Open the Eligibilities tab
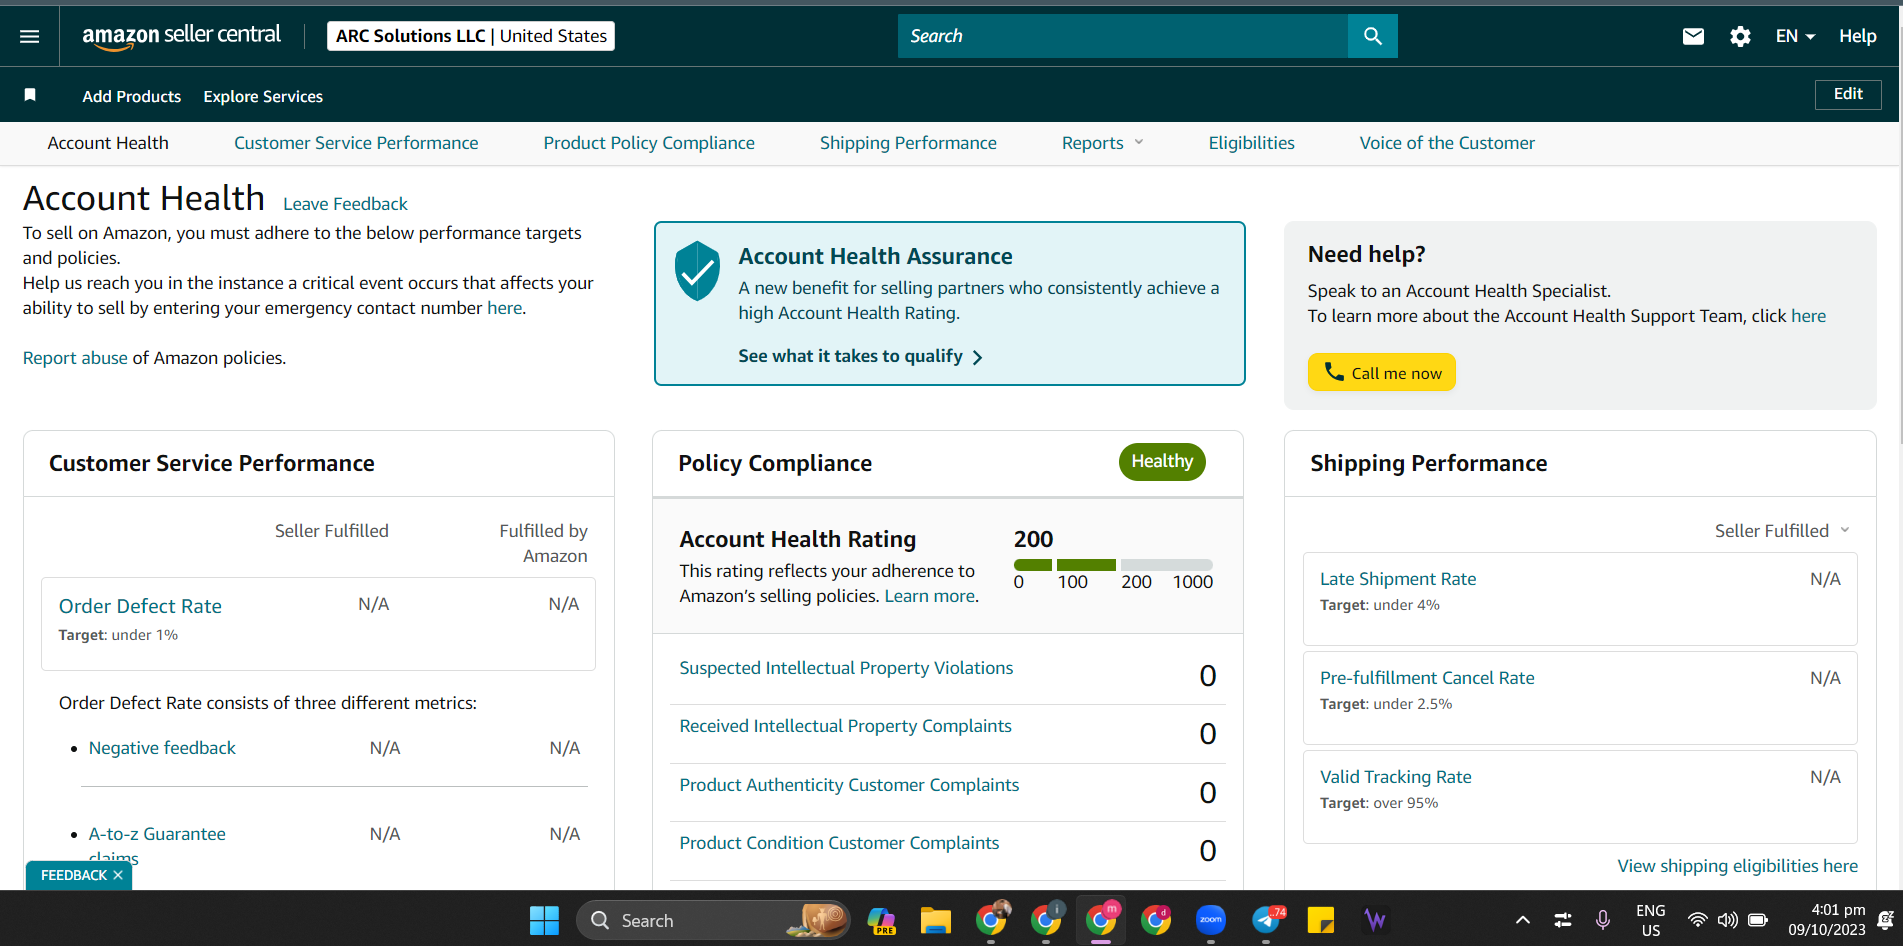The height and width of the screenshot is (946, 1903). [1251, 143]
